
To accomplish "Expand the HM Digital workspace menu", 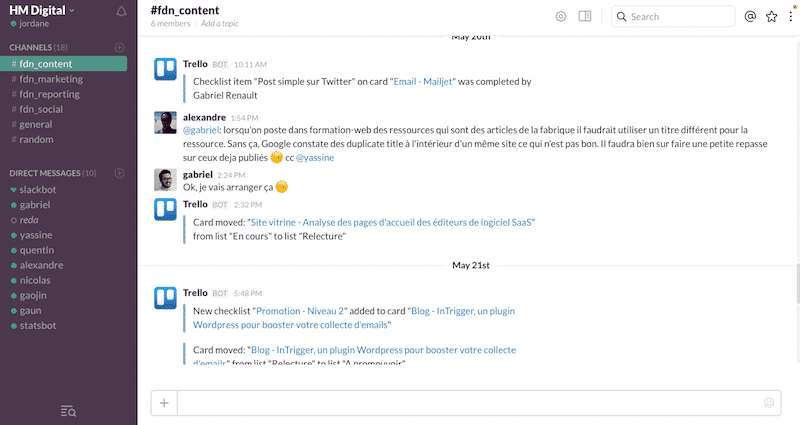I will 42,10.
